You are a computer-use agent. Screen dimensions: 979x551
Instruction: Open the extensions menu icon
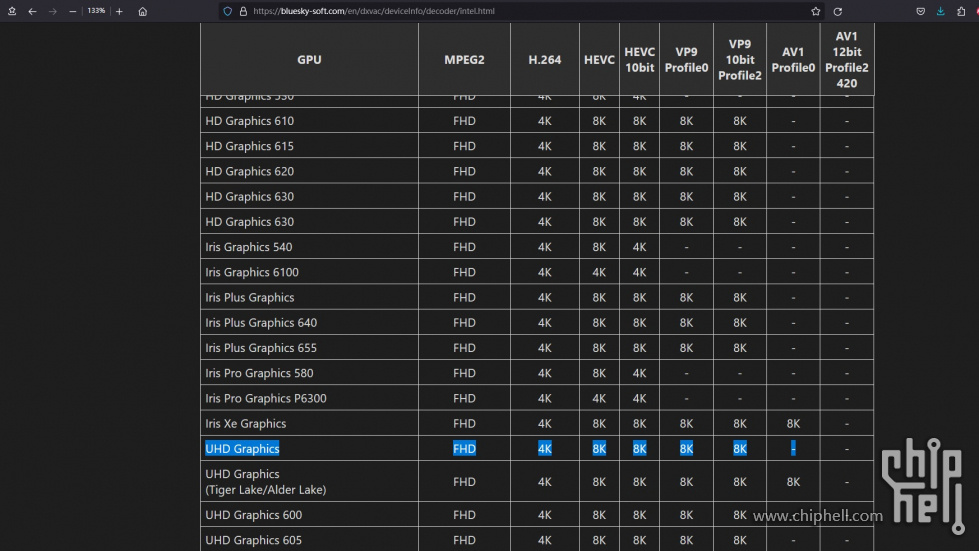click(961, 11)
